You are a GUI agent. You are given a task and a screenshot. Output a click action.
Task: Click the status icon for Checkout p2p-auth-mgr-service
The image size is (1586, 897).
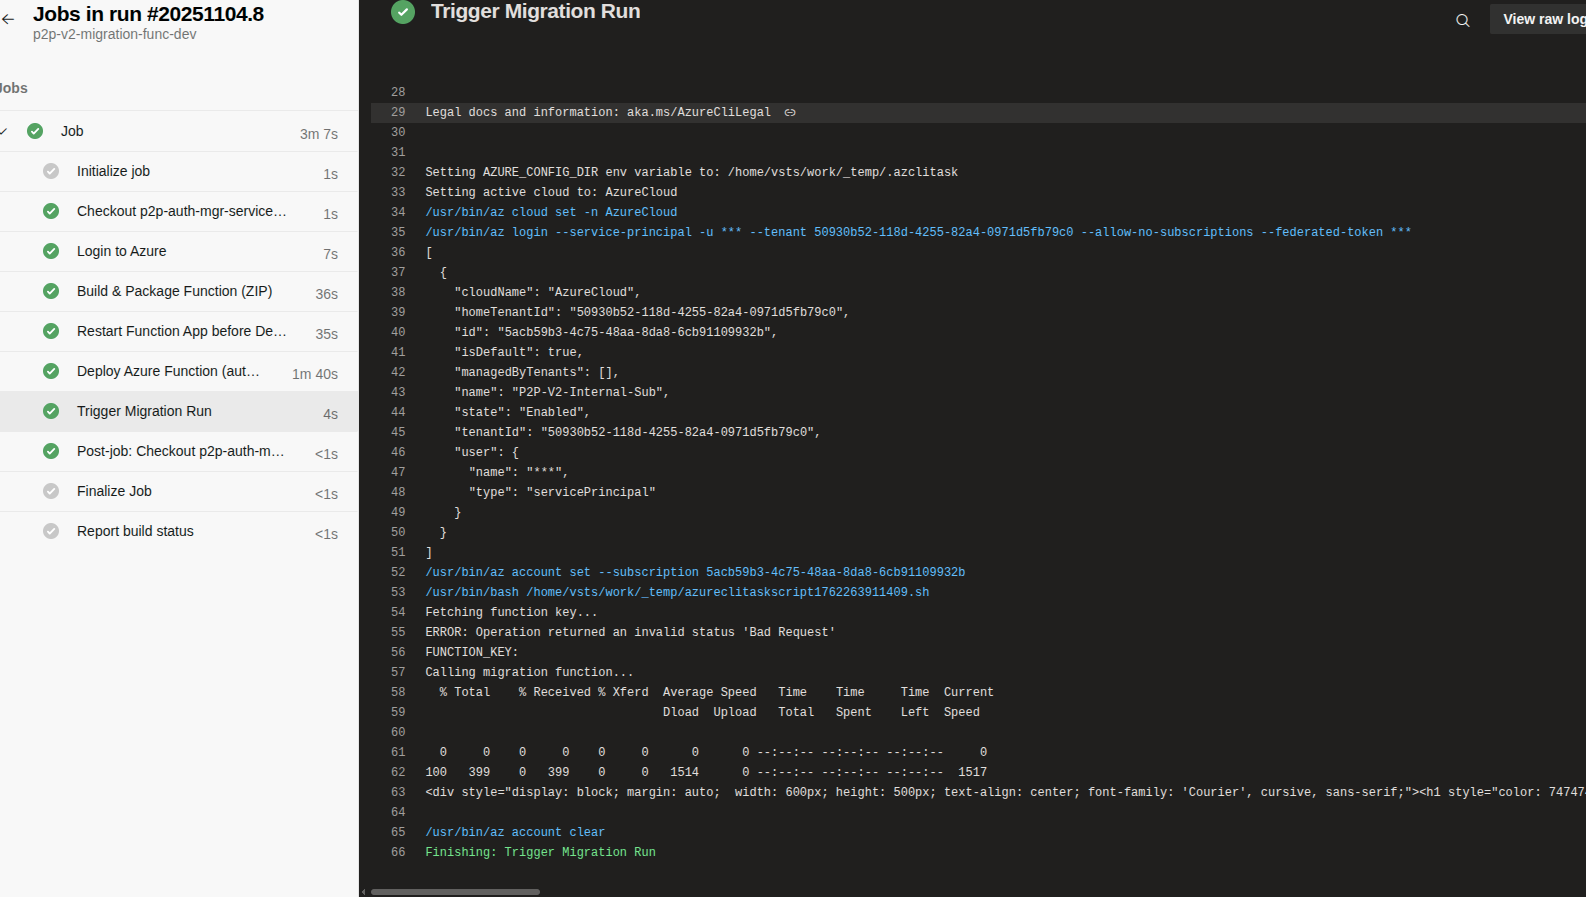51,211
